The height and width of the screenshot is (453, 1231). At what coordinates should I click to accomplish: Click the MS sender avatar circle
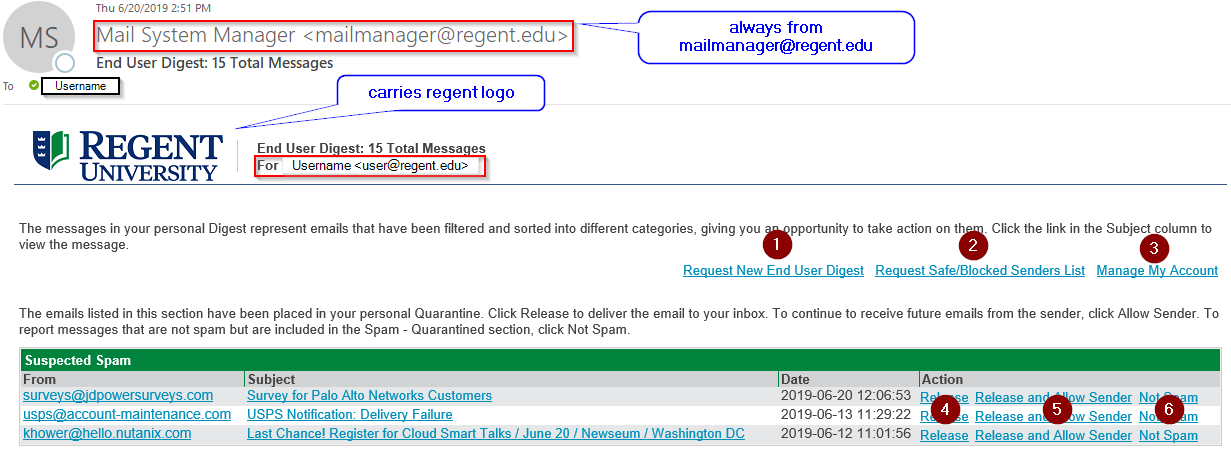click(40, 38)
